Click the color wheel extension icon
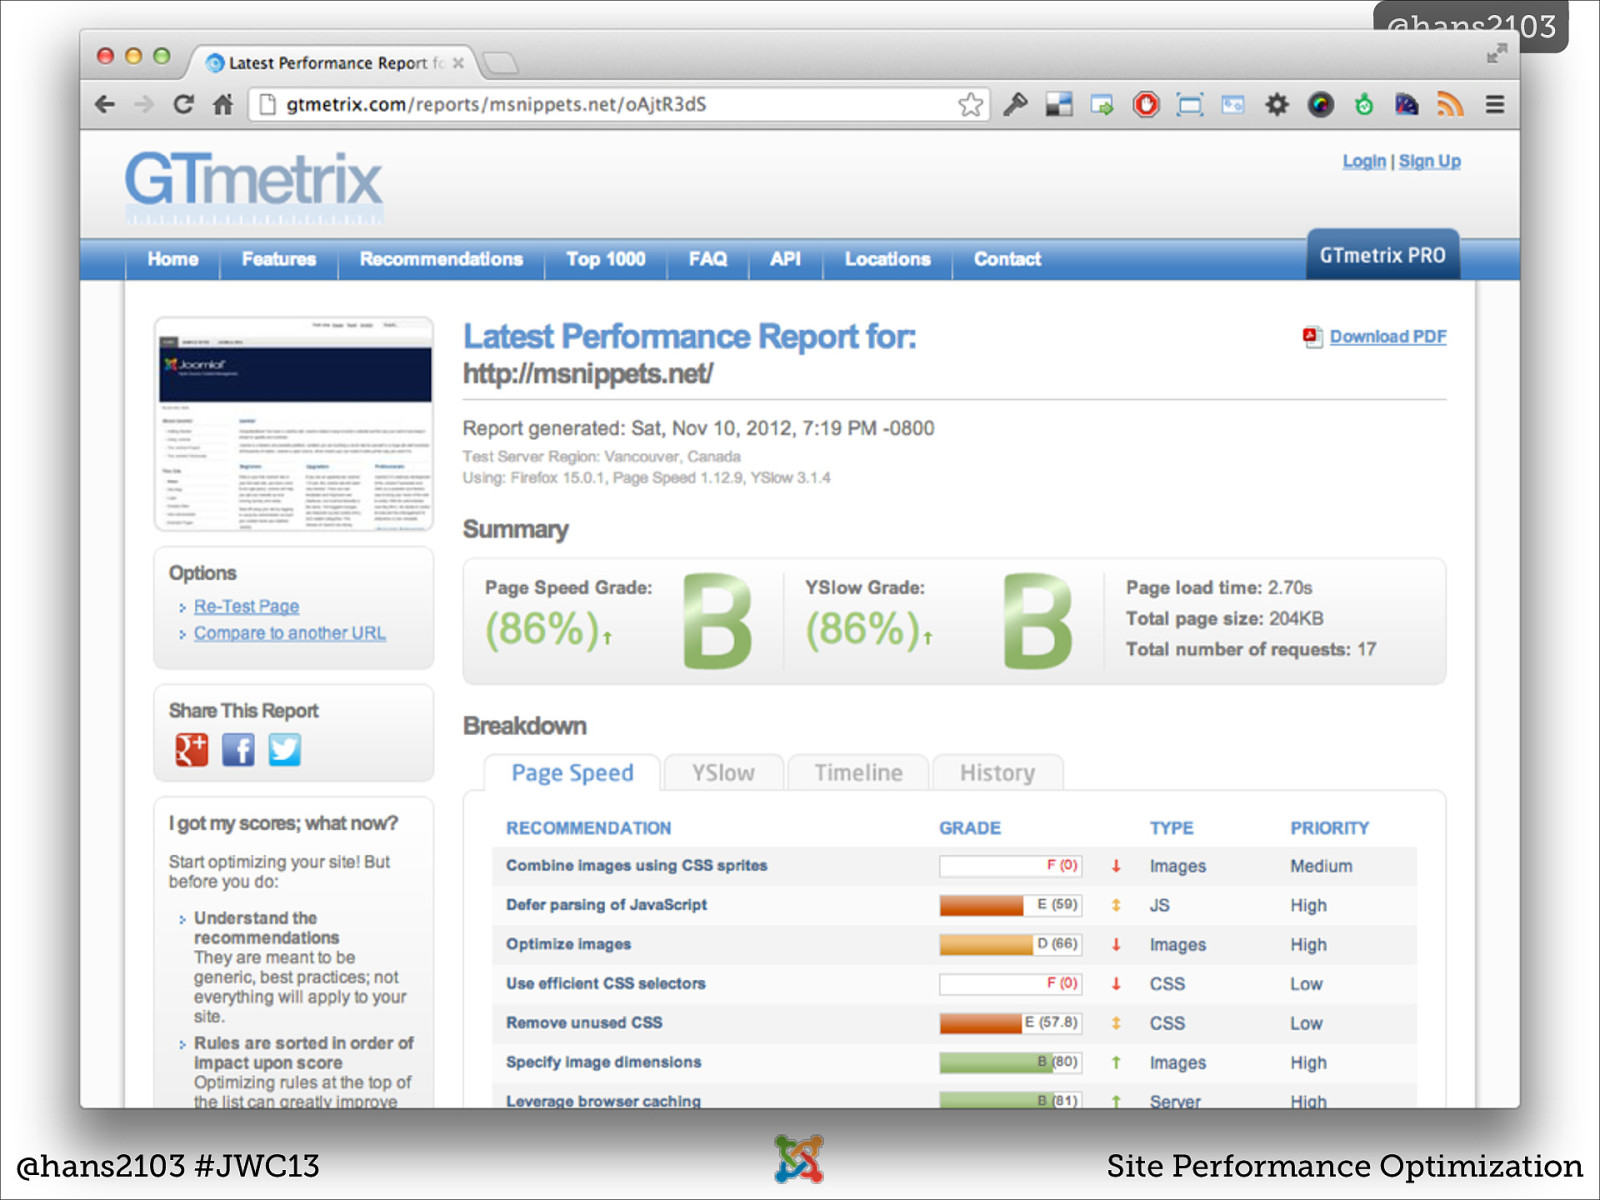Screen dimensions: 1600x1200 pyautogui.click(x=1321, y=104)
